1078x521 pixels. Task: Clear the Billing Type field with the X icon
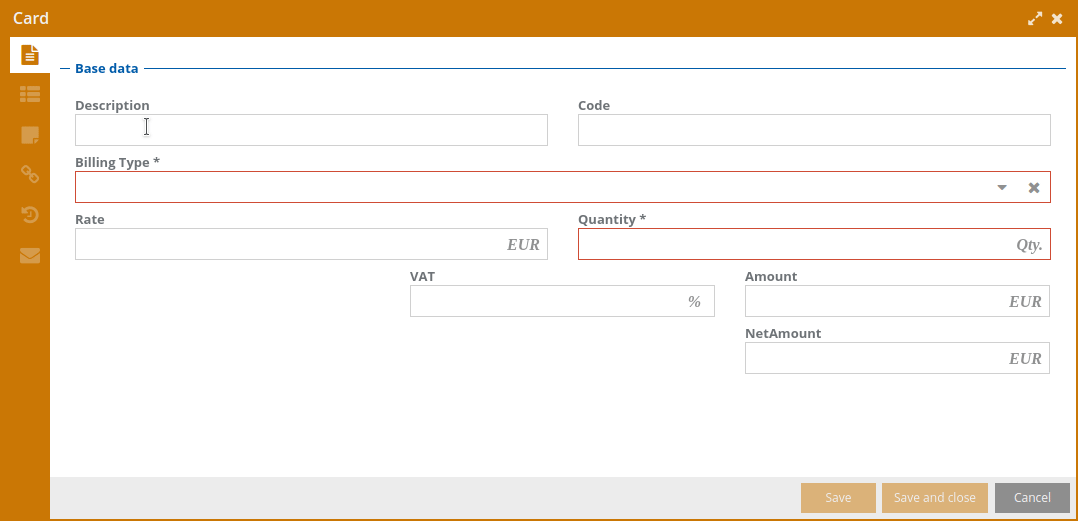coord(1034,188)
